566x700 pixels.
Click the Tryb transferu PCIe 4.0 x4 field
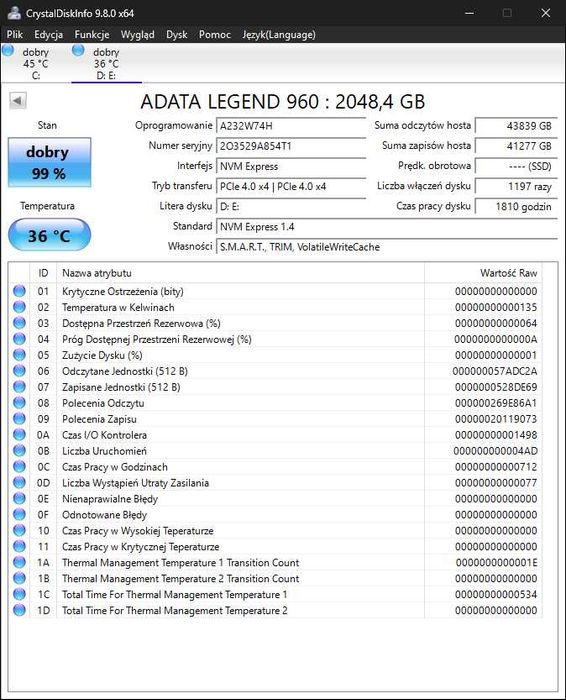291,186
